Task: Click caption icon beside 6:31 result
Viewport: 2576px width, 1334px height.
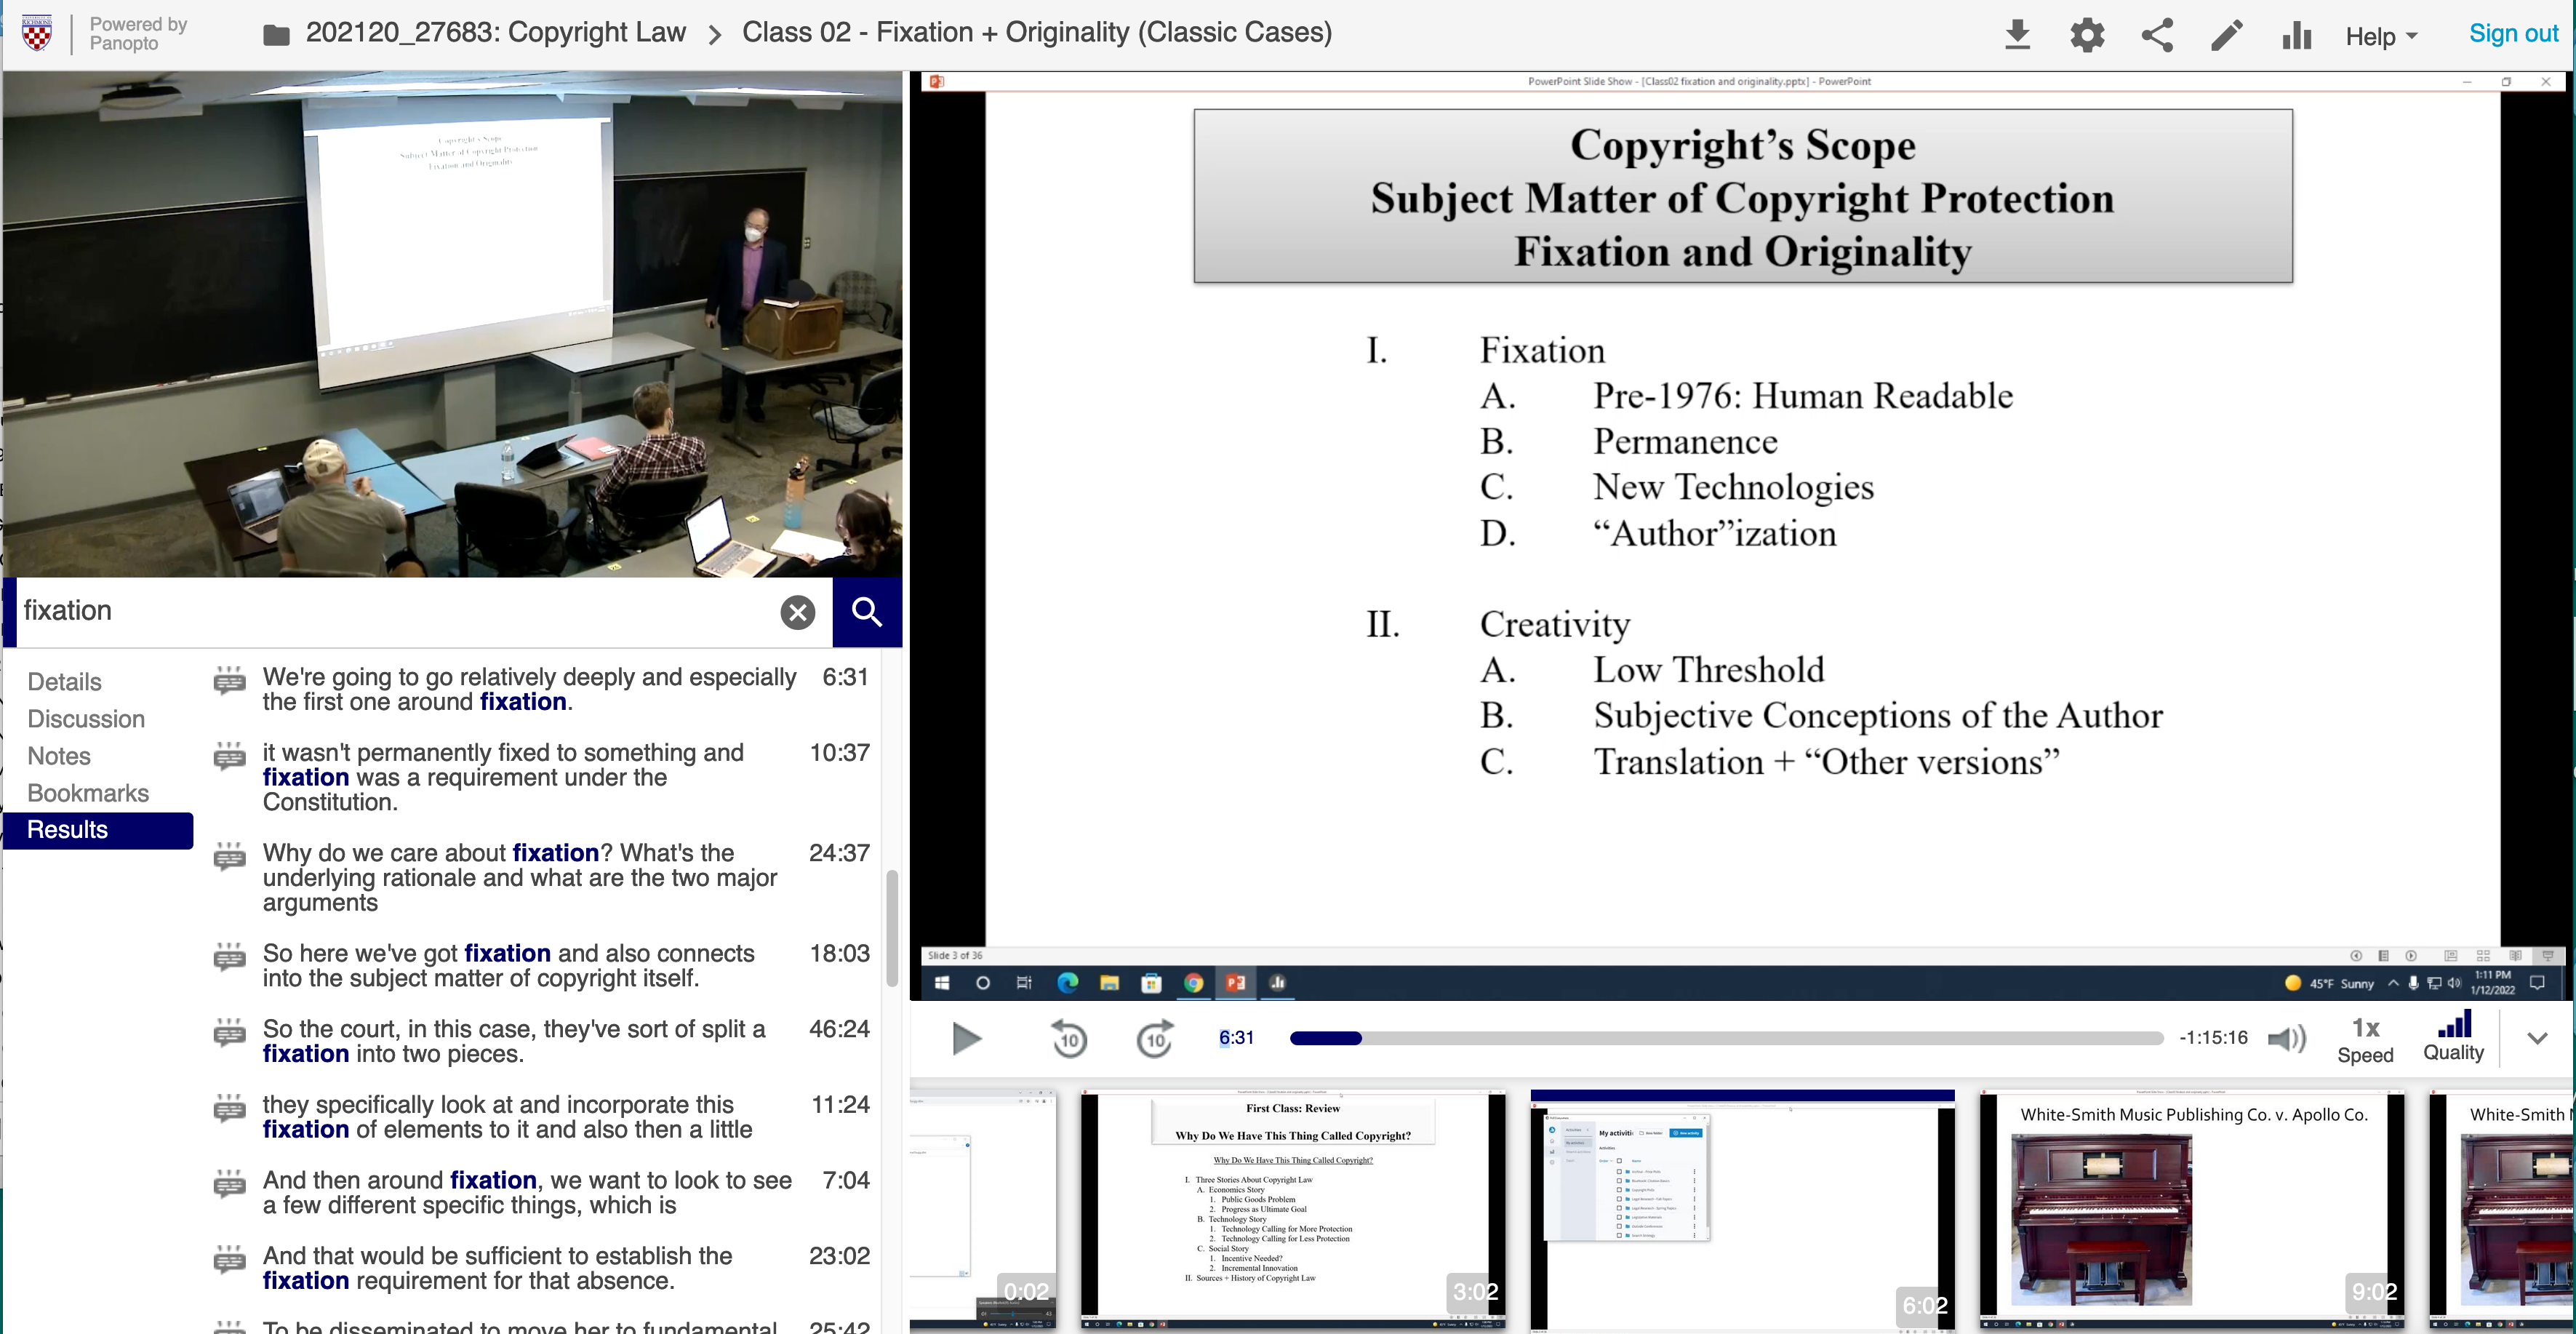Action: tap(229, 681)
